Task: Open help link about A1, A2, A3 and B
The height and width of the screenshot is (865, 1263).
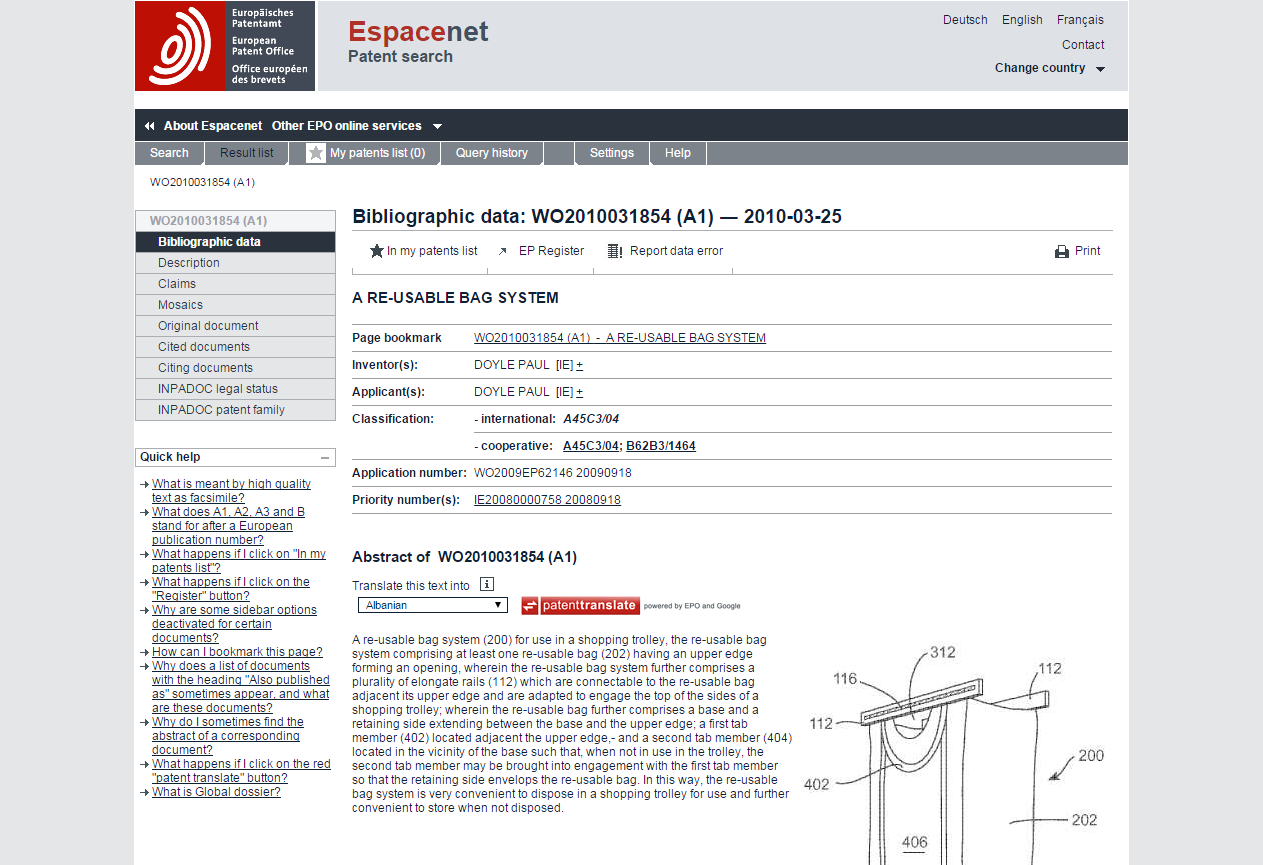Action: 228,526
